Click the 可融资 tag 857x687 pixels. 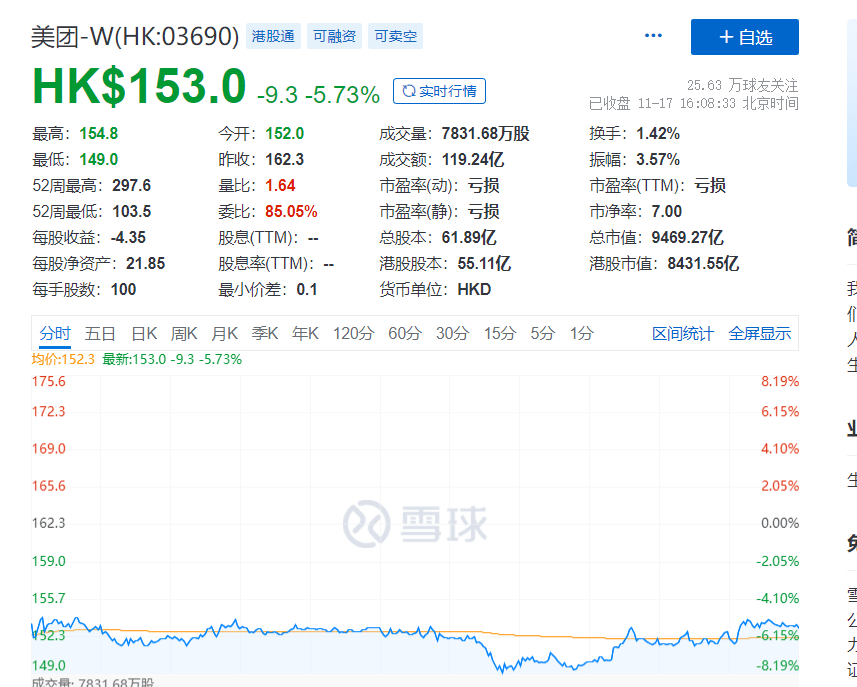pos(334,37)
